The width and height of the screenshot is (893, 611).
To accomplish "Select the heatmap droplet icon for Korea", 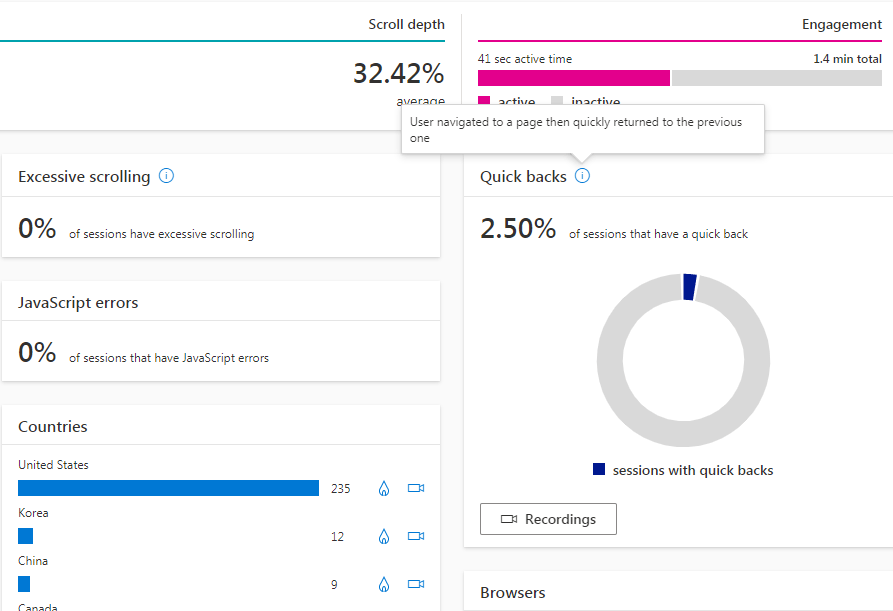I will click(383, 536).
